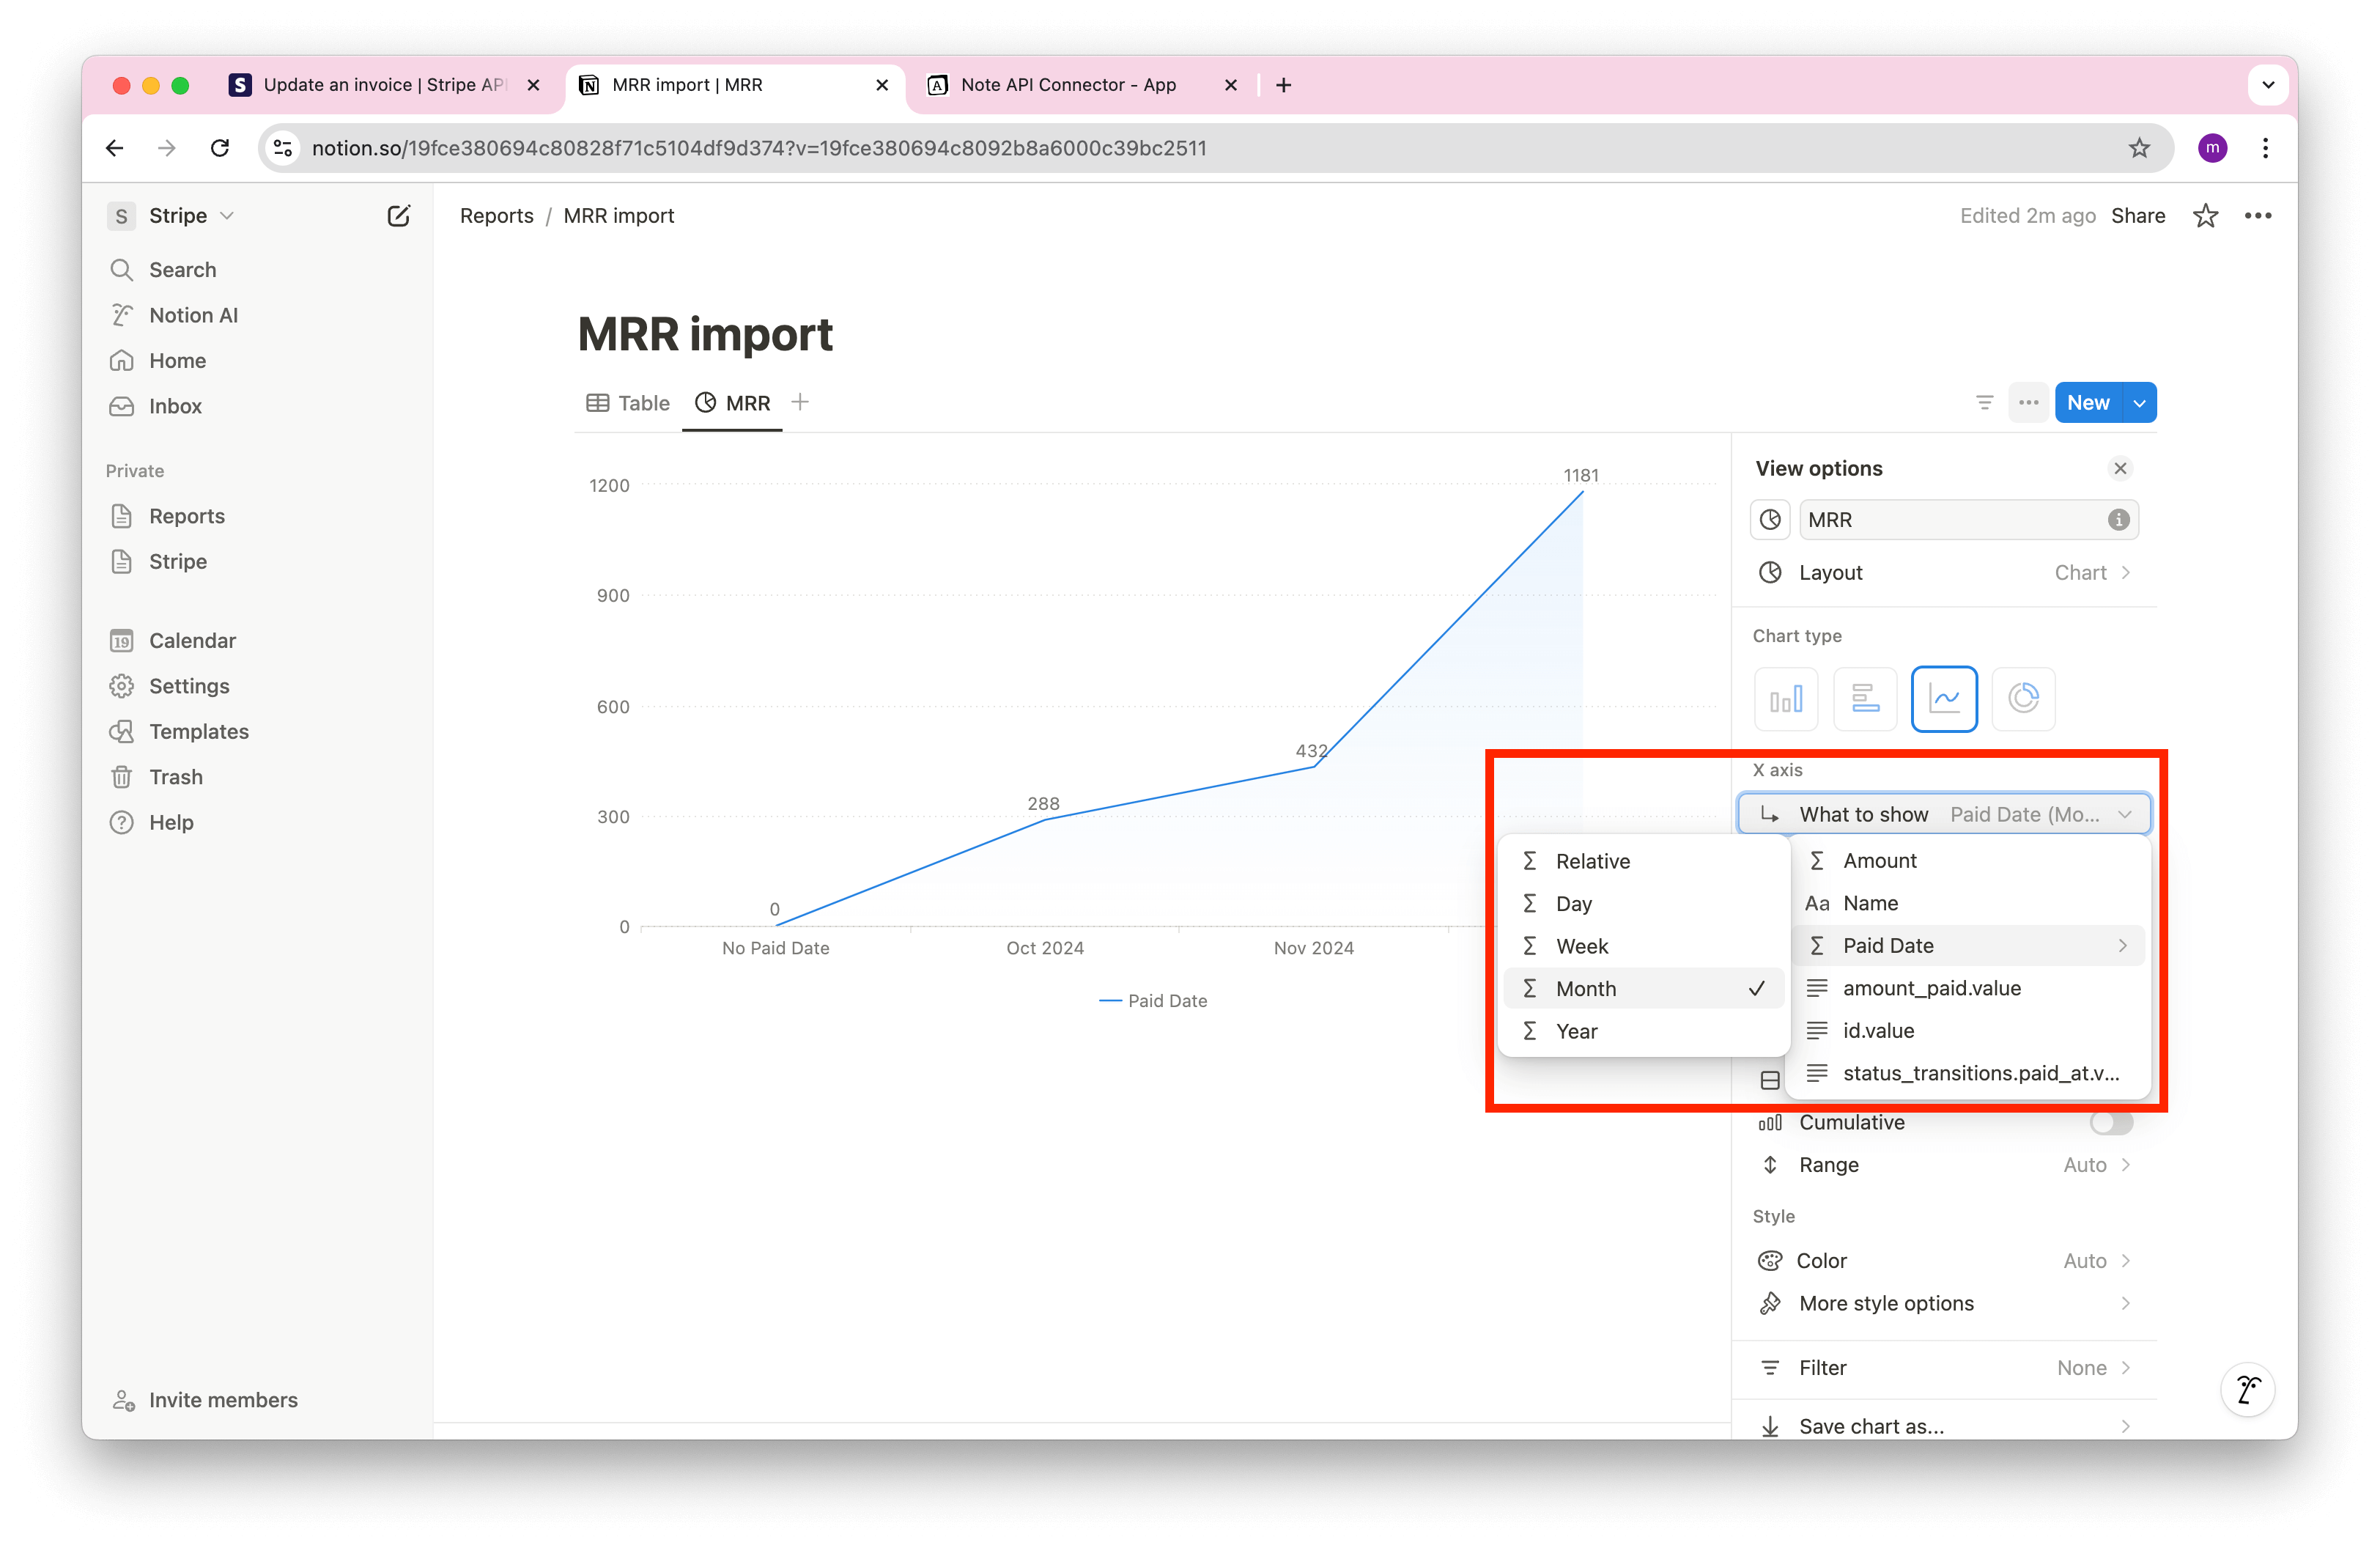
Task: Switch to the MRR view tab
Action: pos(733,403)
